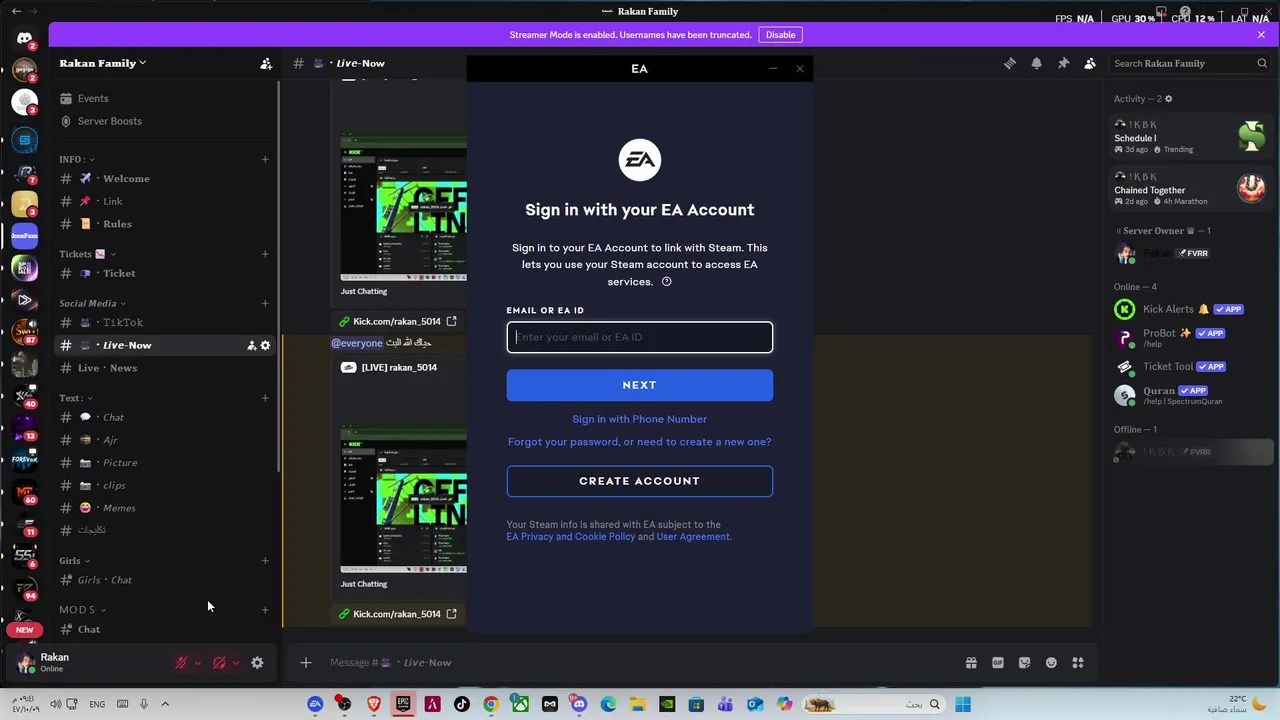The image size is (1280, 720).
Task: Open the gift icon in message bar
Action: 971,662
